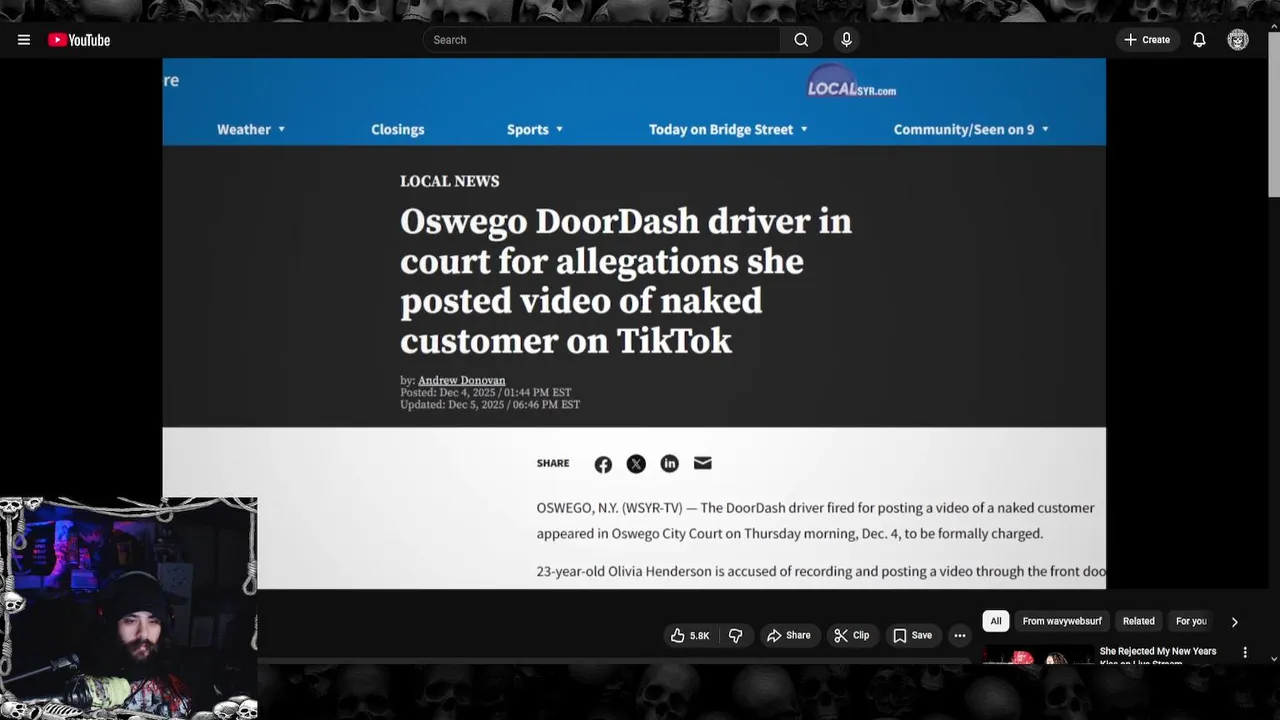Save the video to a playlist
The width and height of the screenshot is (1280, 720).
912,635
